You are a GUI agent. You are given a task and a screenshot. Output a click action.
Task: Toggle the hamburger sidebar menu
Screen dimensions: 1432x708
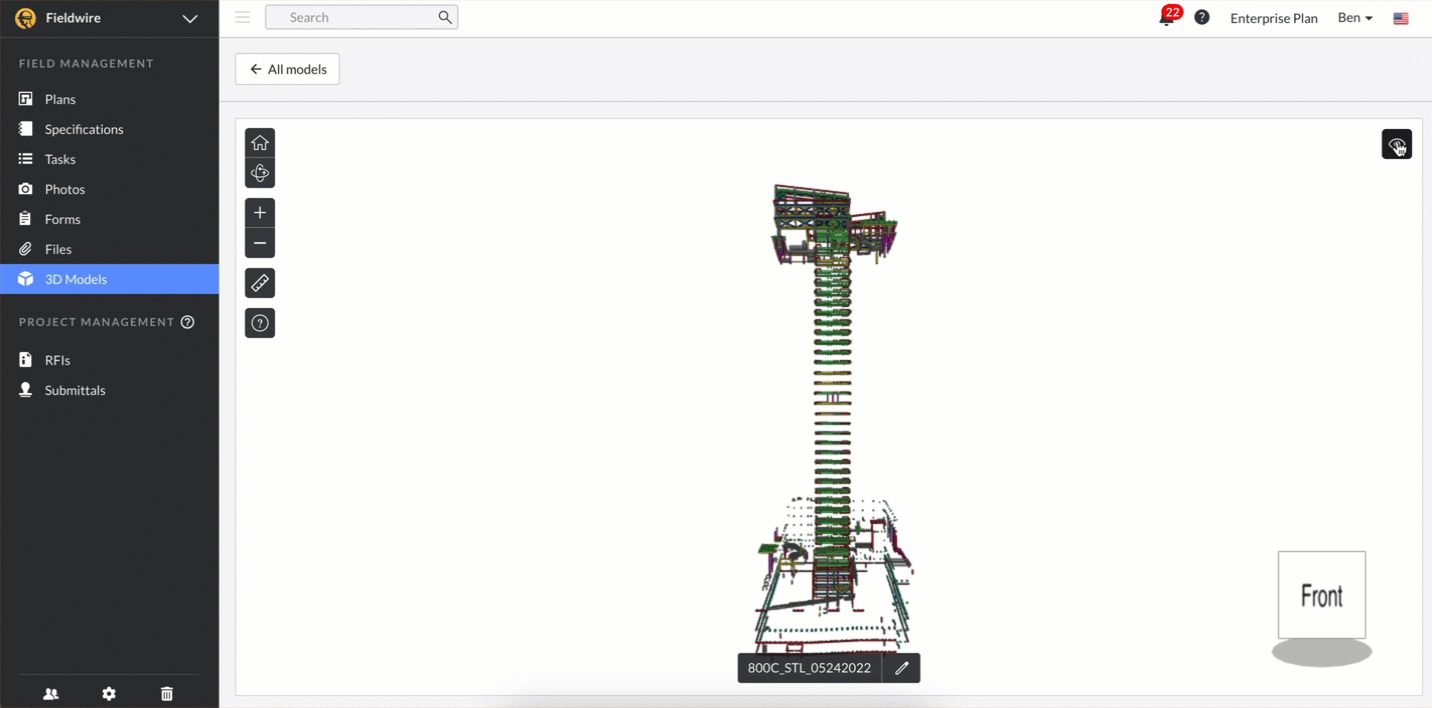coord(242,17)
